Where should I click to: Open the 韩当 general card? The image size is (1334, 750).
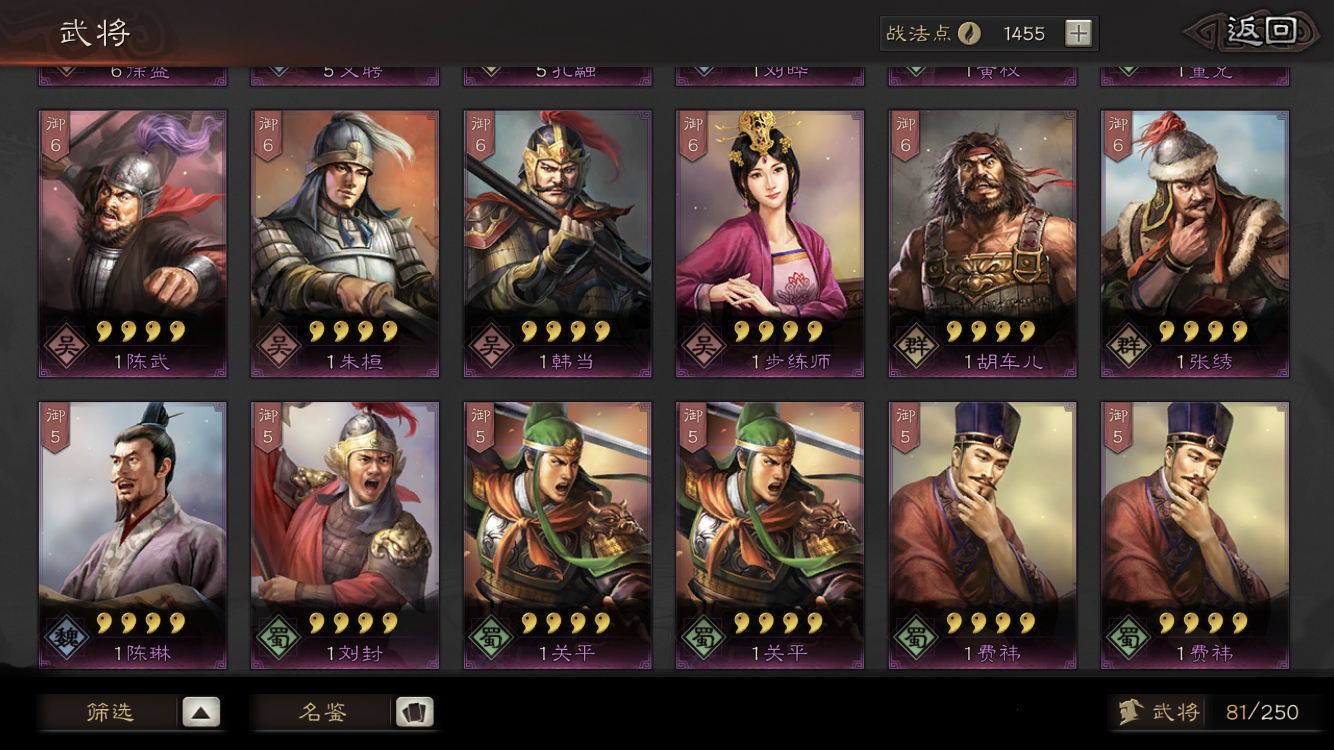(558, 244)
